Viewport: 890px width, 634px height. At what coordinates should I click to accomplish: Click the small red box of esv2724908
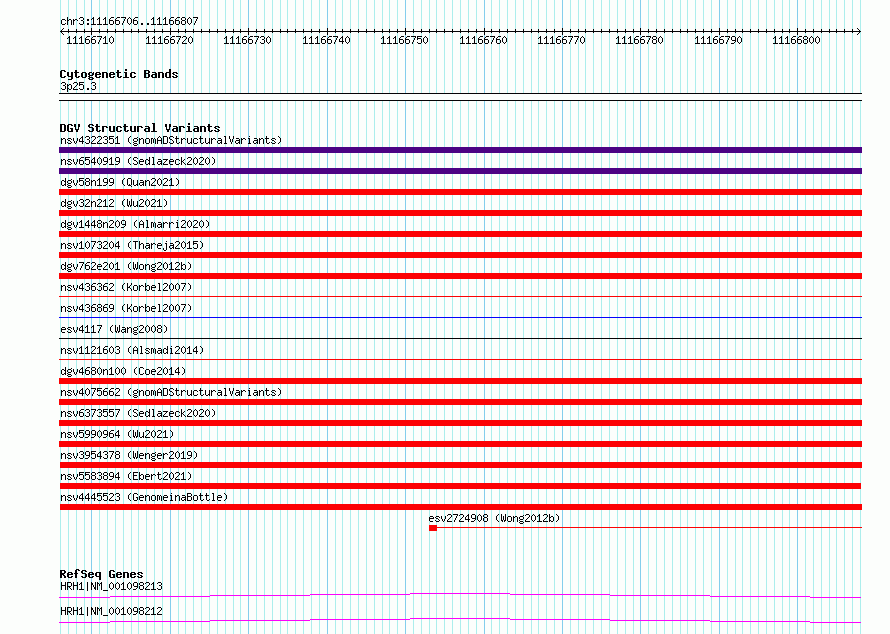click(x=433, y=528)
